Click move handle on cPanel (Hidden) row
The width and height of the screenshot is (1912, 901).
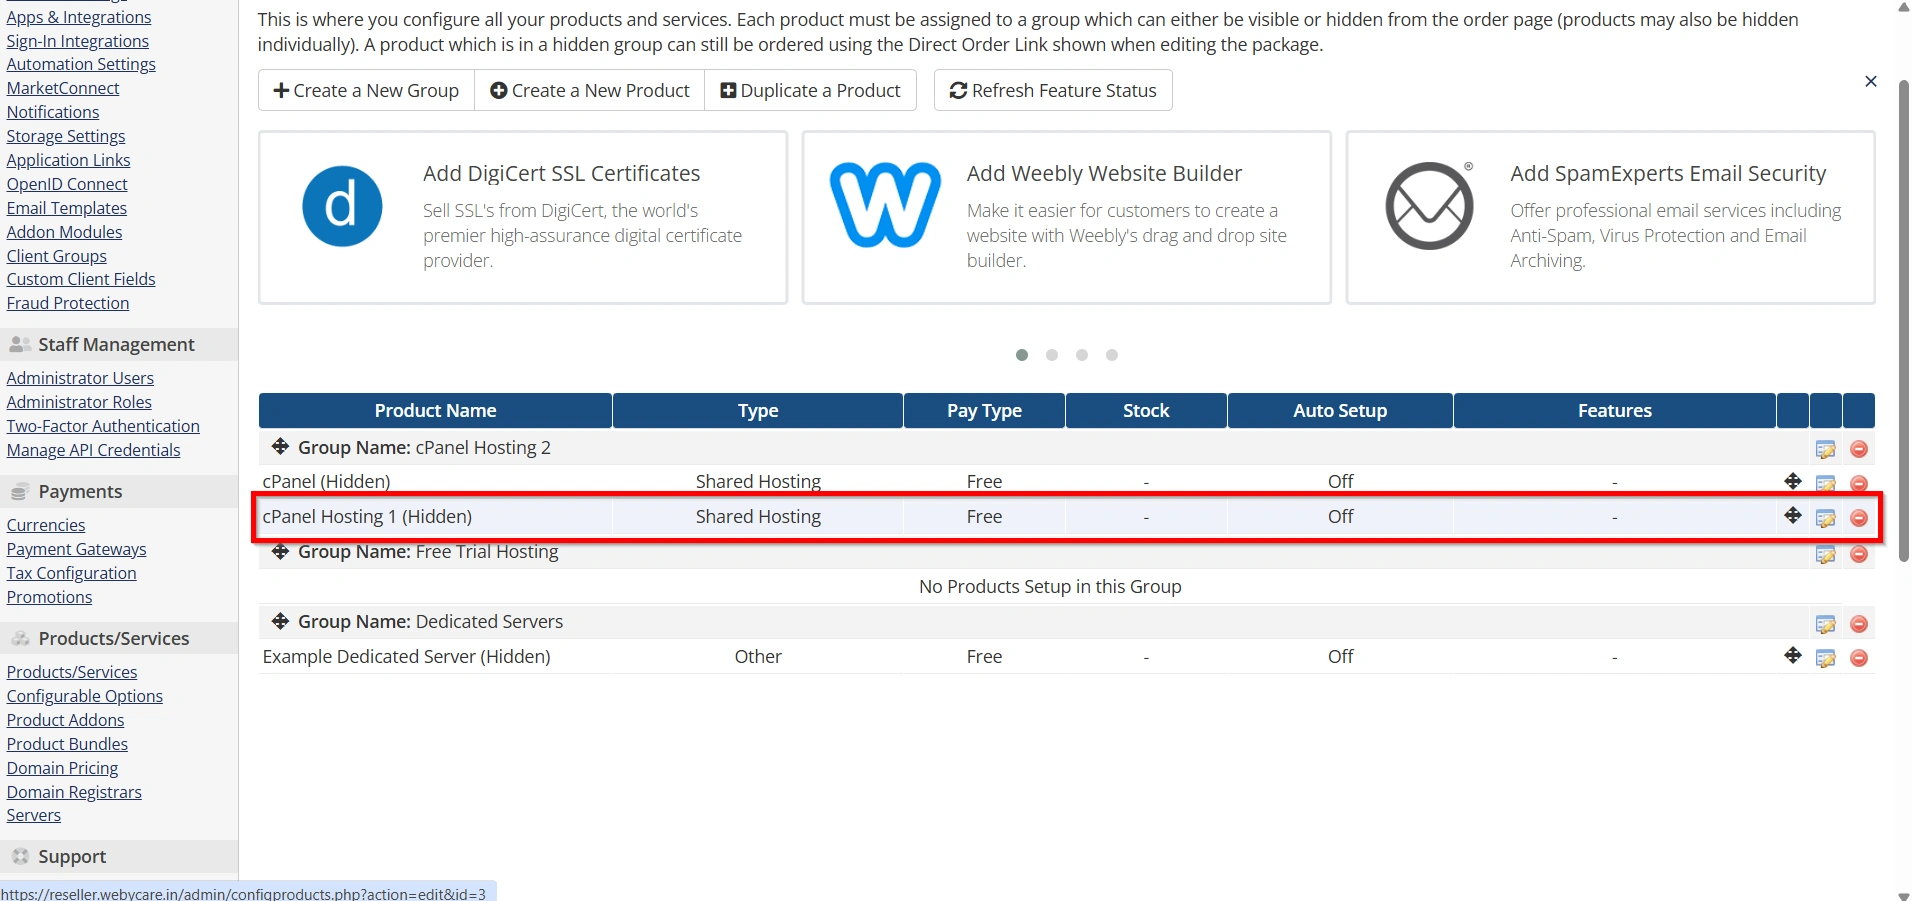1793,481
